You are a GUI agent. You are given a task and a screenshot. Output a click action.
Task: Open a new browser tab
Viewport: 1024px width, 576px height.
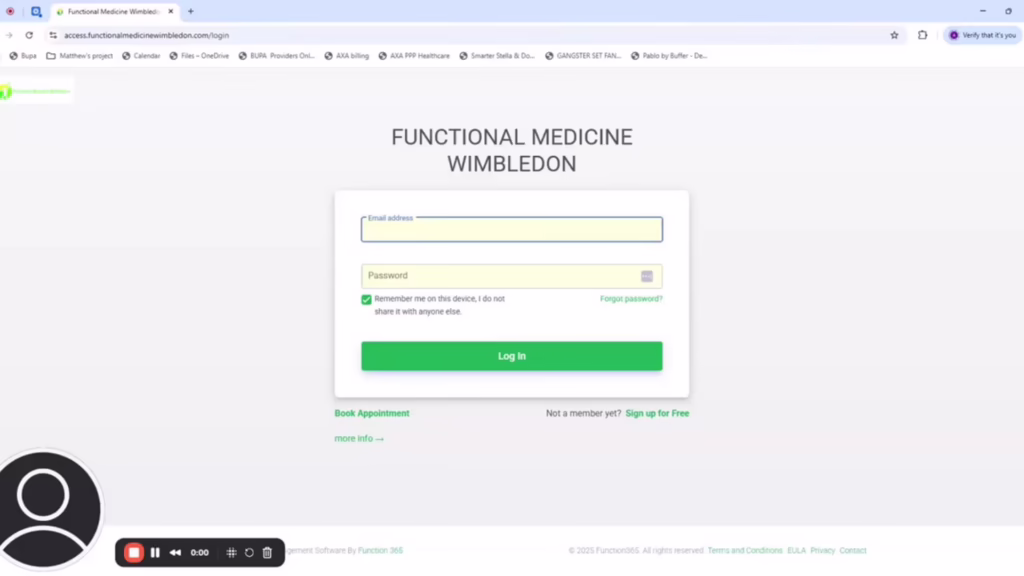pyautogui.click(x=191, y=11)
